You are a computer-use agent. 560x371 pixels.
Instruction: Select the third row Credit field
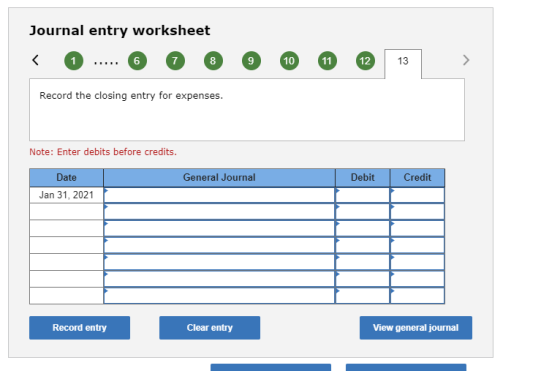click(418, 229)
